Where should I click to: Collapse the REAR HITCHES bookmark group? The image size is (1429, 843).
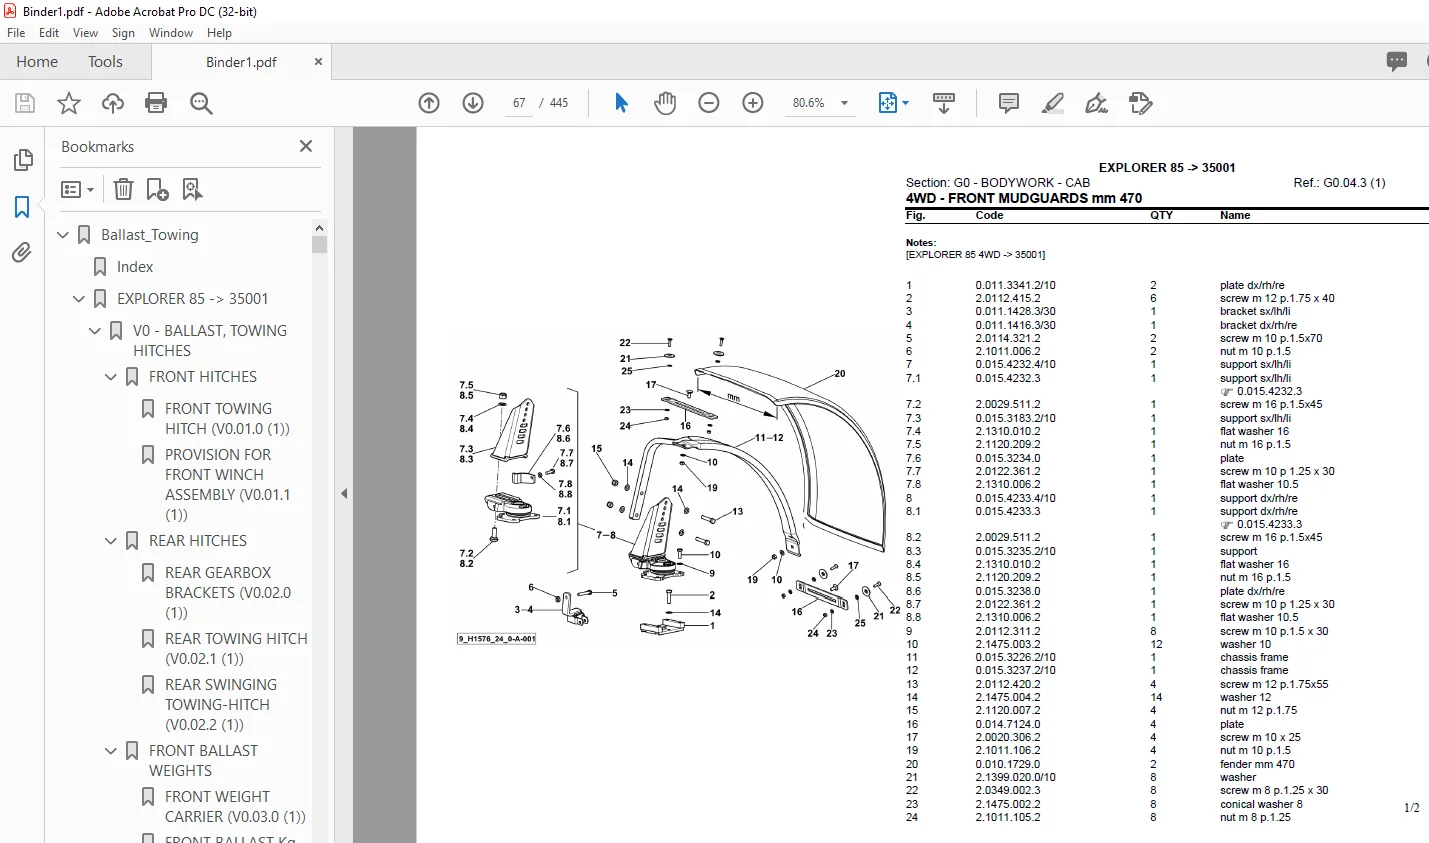(111, 541)
